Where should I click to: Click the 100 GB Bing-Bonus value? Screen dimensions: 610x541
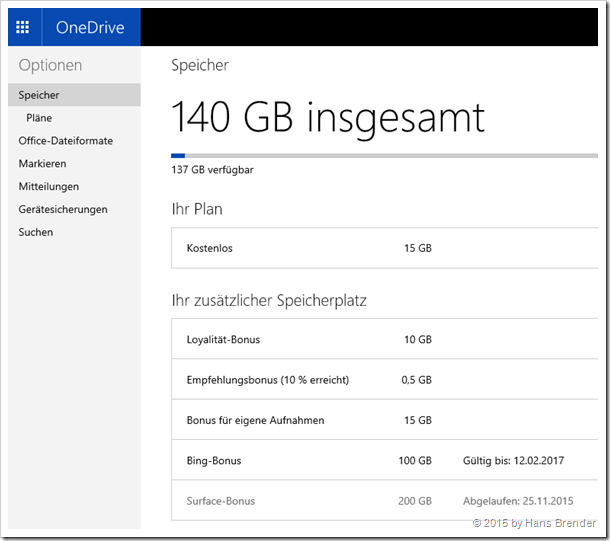pyautogui.click(x=415, y=461)
